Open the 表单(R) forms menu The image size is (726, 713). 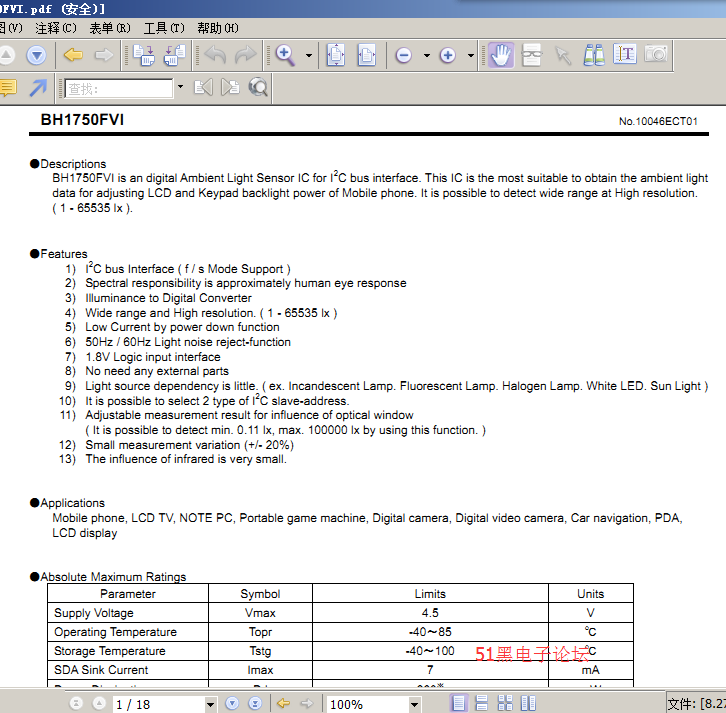(110, 28)
